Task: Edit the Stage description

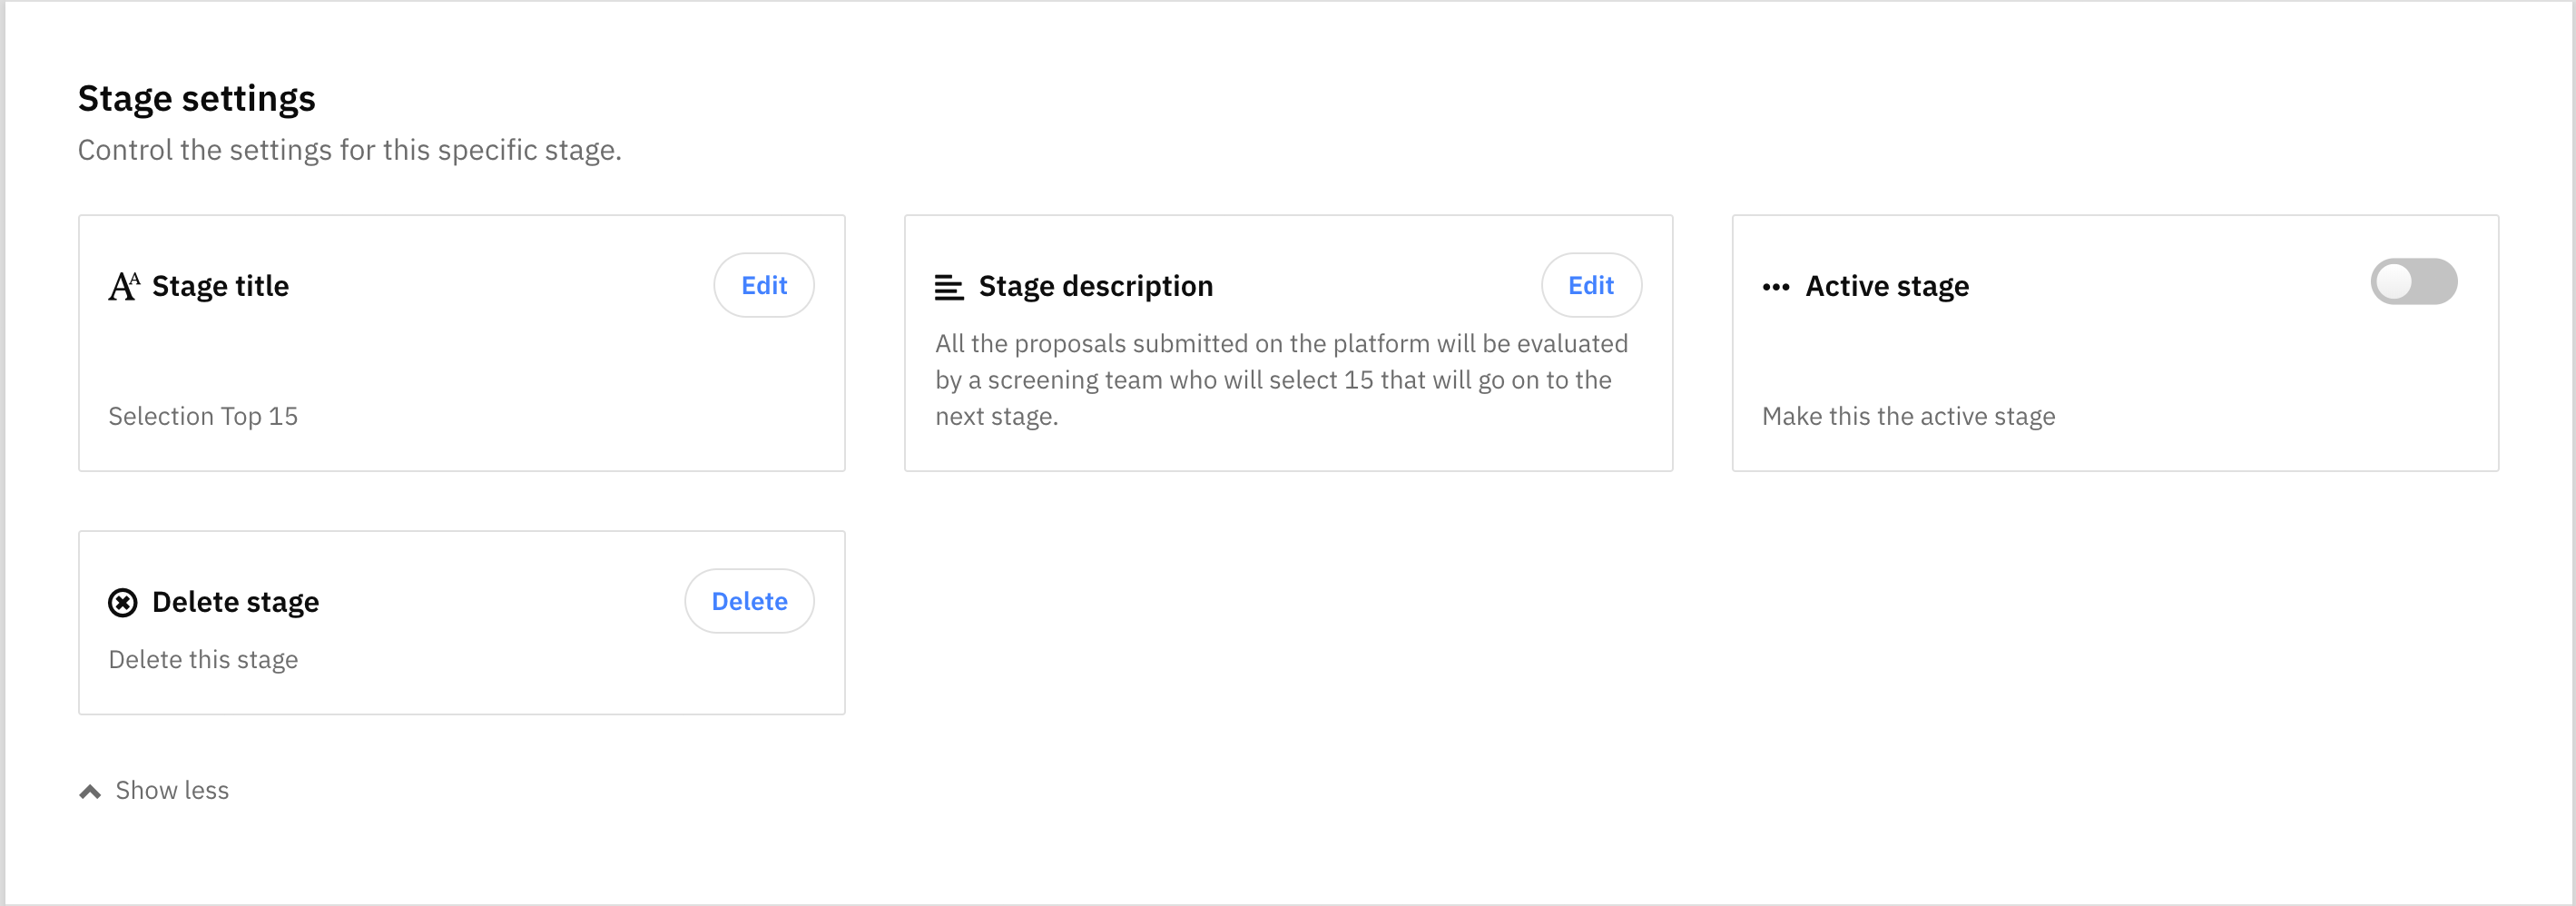Action: click(x=1591, y=285)
